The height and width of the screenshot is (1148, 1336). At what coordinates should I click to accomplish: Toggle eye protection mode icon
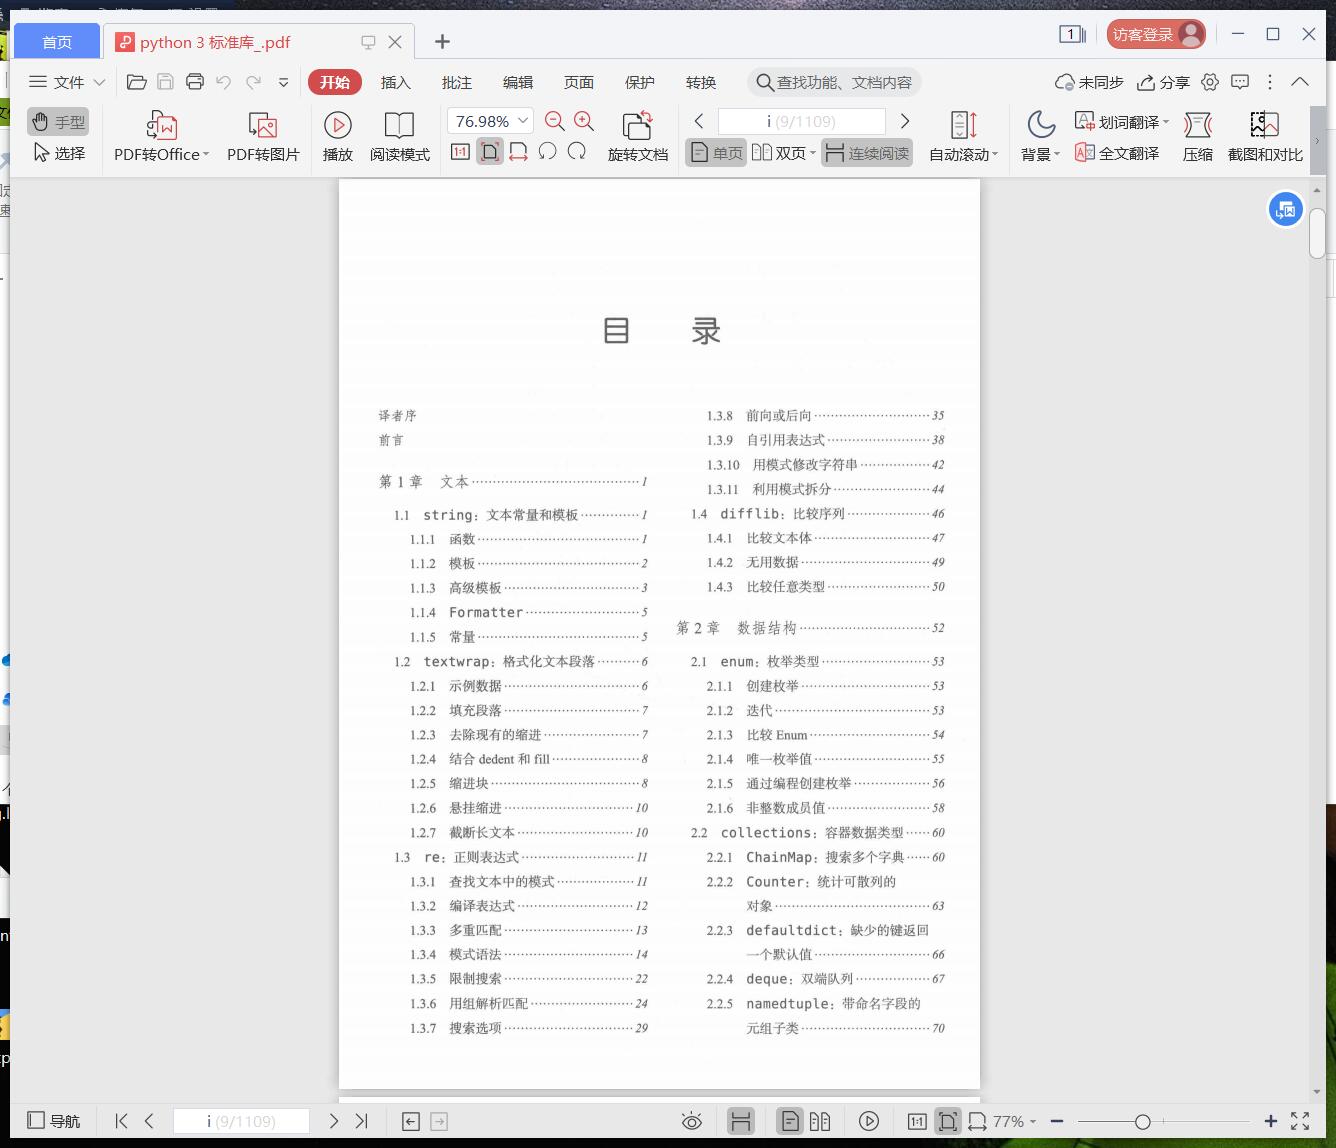pos(692,1121)
